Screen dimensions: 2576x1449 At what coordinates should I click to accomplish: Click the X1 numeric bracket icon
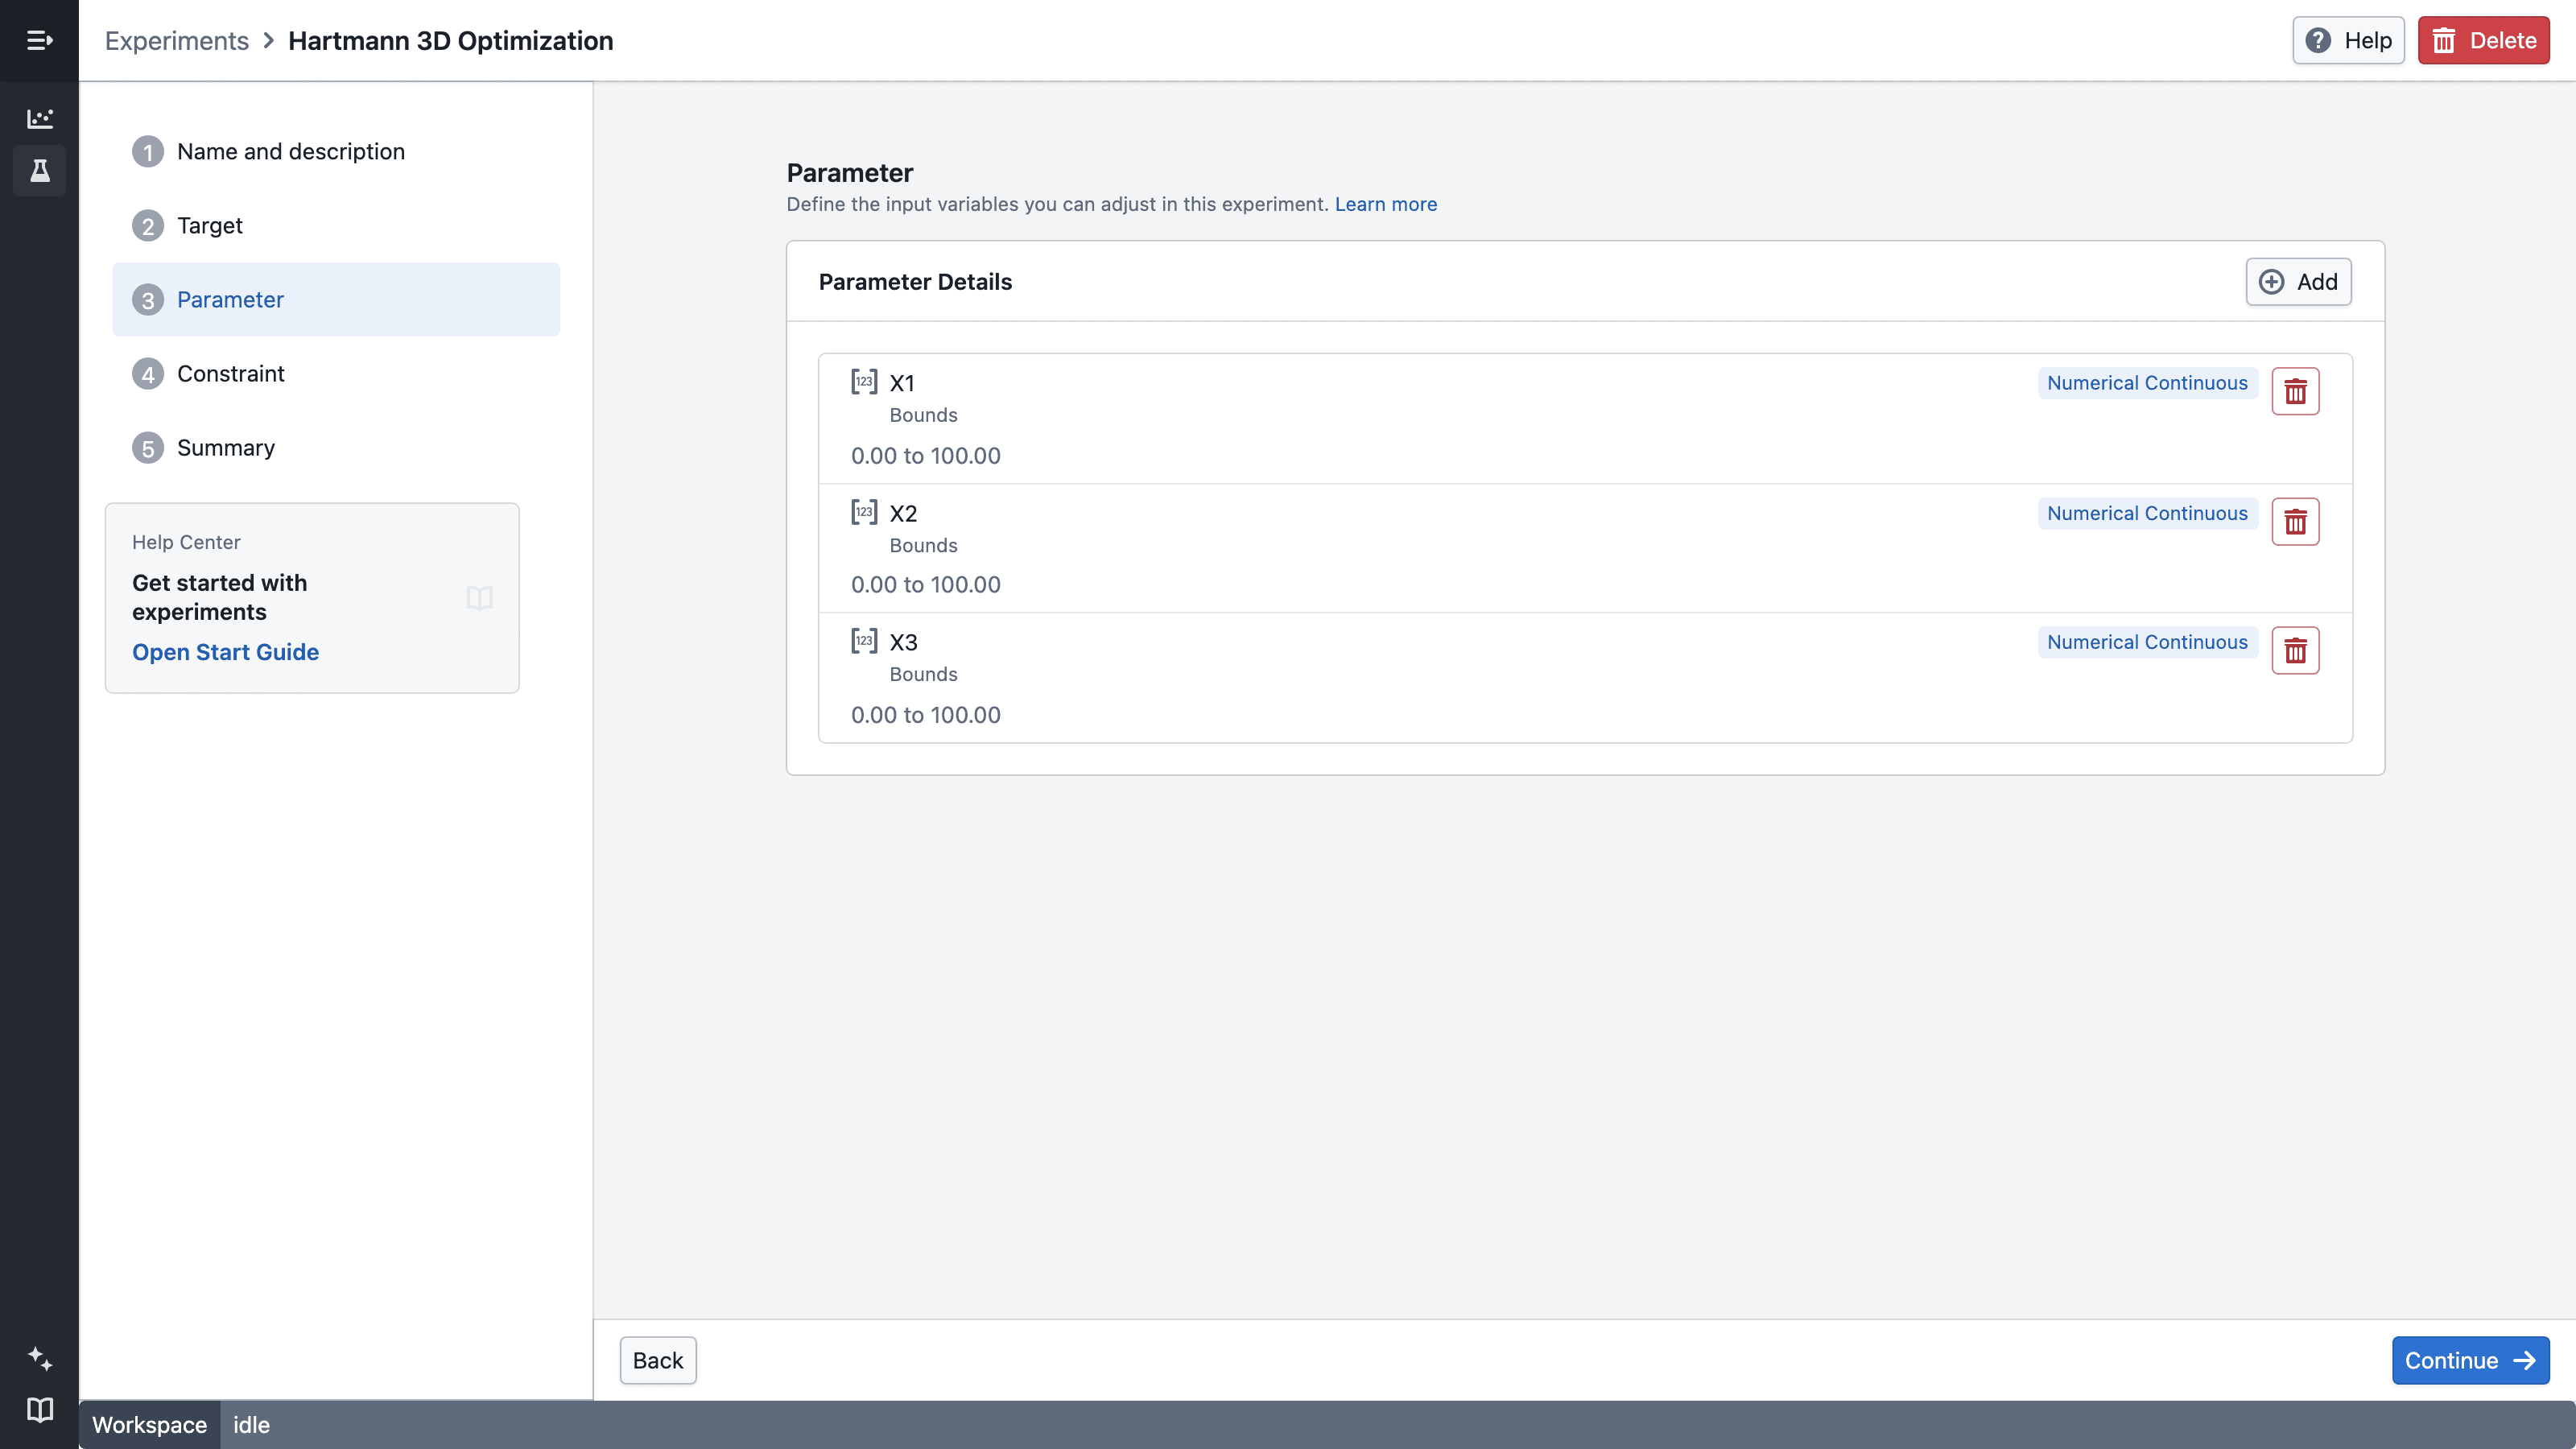click(864, 382)
